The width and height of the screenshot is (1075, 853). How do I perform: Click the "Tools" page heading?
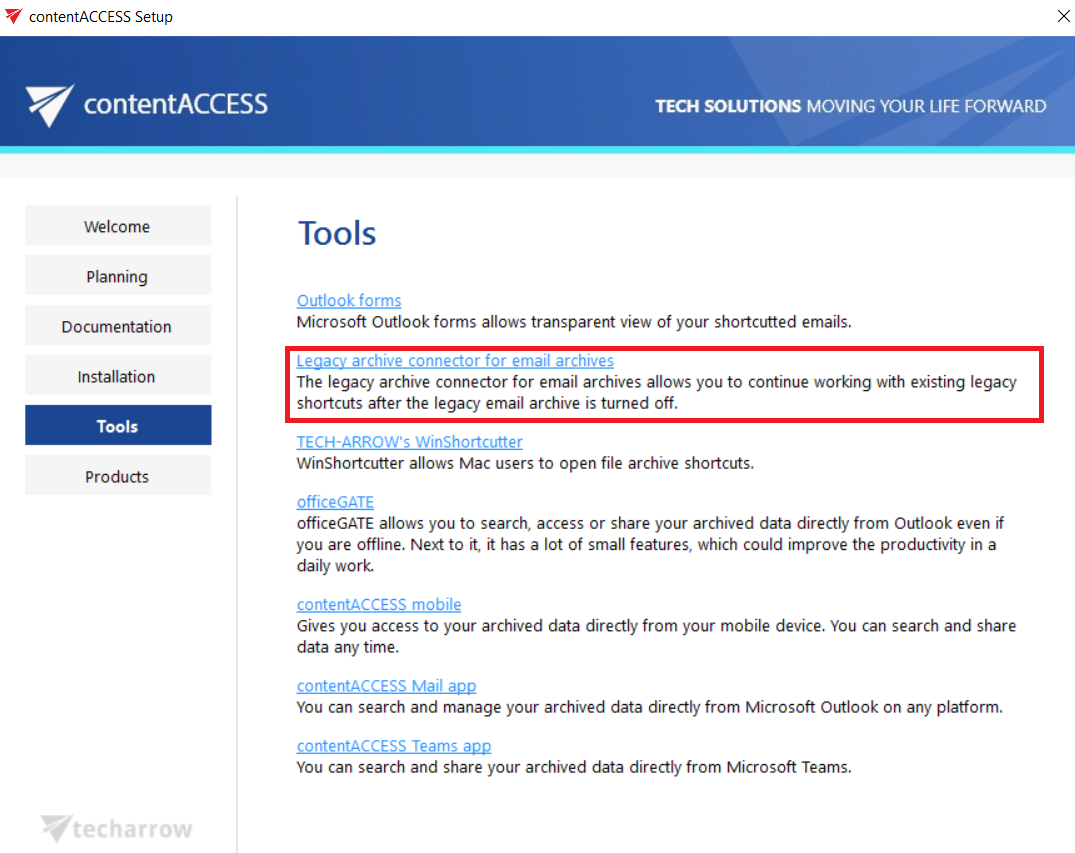click(337, 233)
